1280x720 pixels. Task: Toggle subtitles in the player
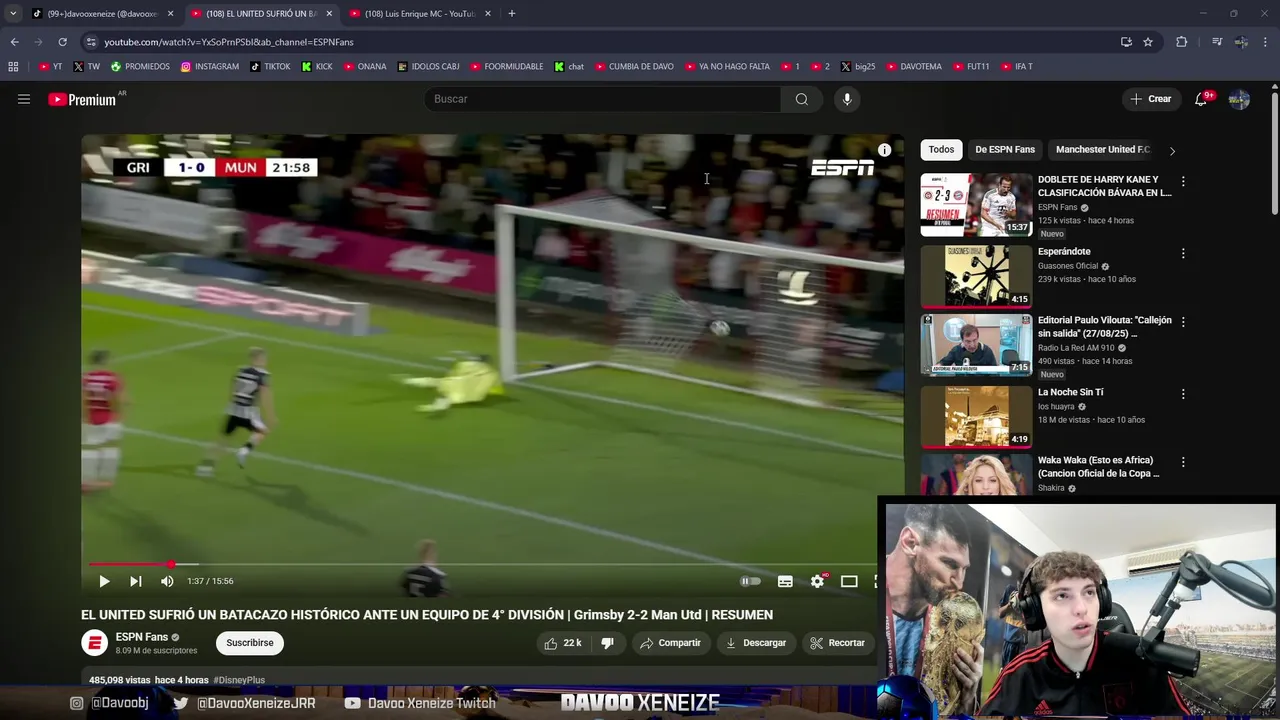pos(785,581)
